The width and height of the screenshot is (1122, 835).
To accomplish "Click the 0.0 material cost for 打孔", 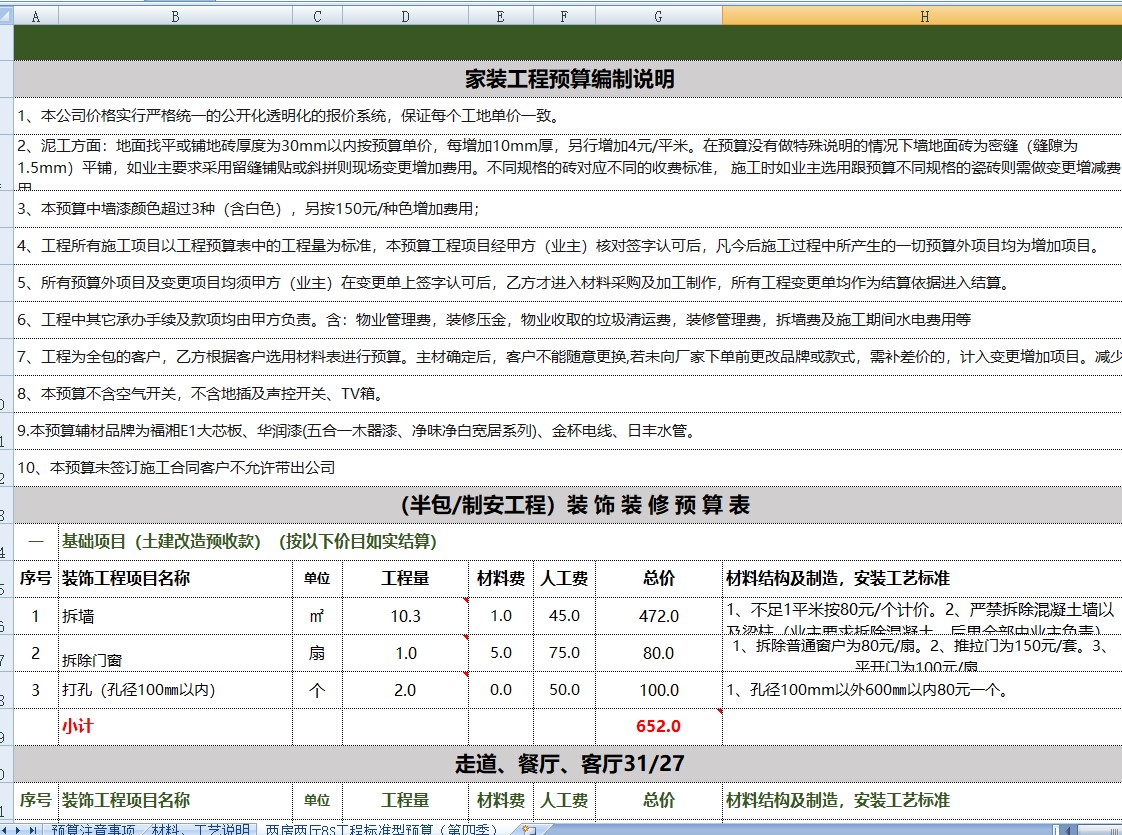I will (501, 690).
